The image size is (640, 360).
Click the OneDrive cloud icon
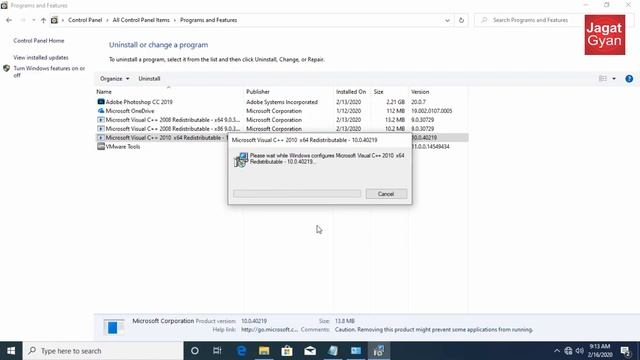click(x=101, y=111)
